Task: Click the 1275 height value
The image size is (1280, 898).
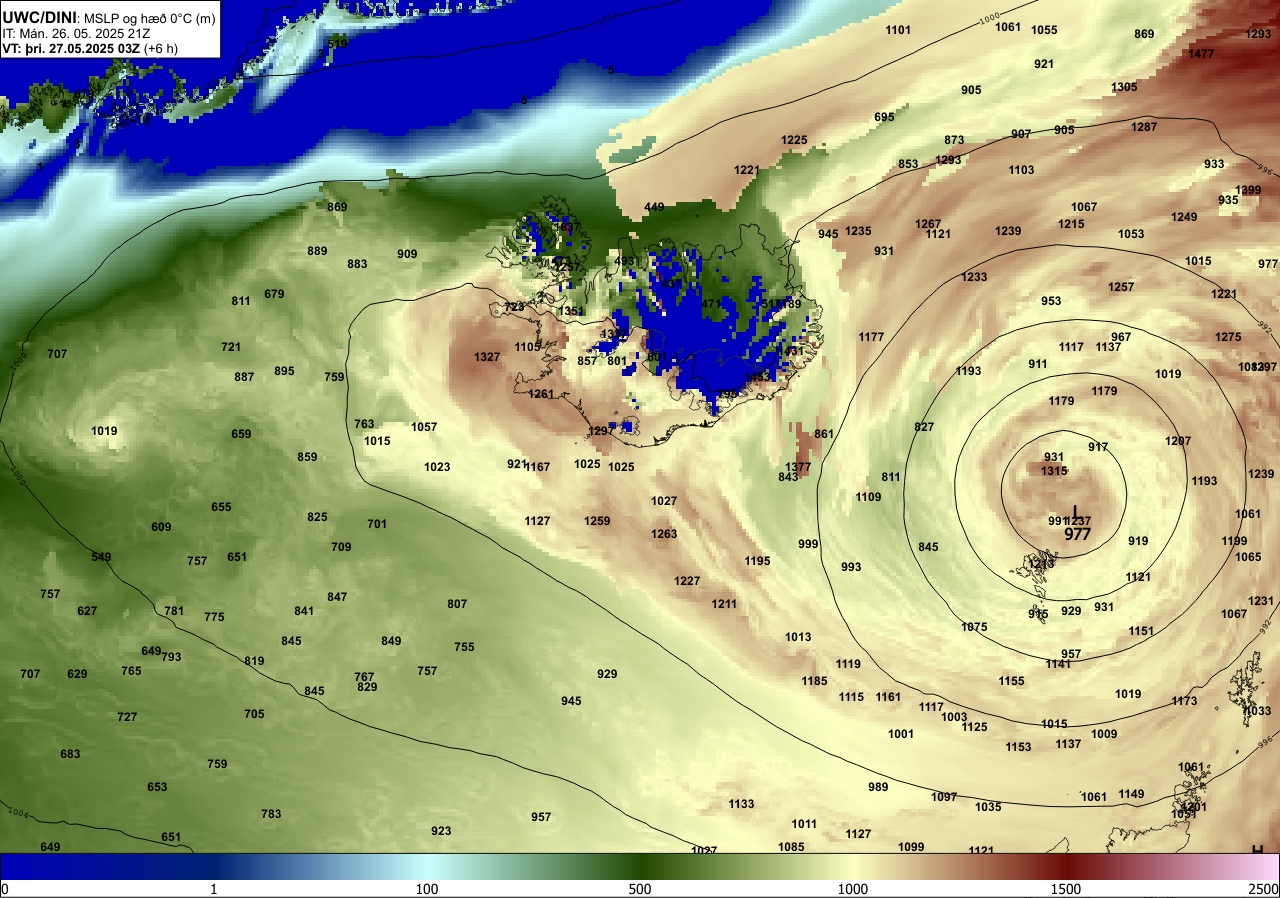Action: [1228, 337]
